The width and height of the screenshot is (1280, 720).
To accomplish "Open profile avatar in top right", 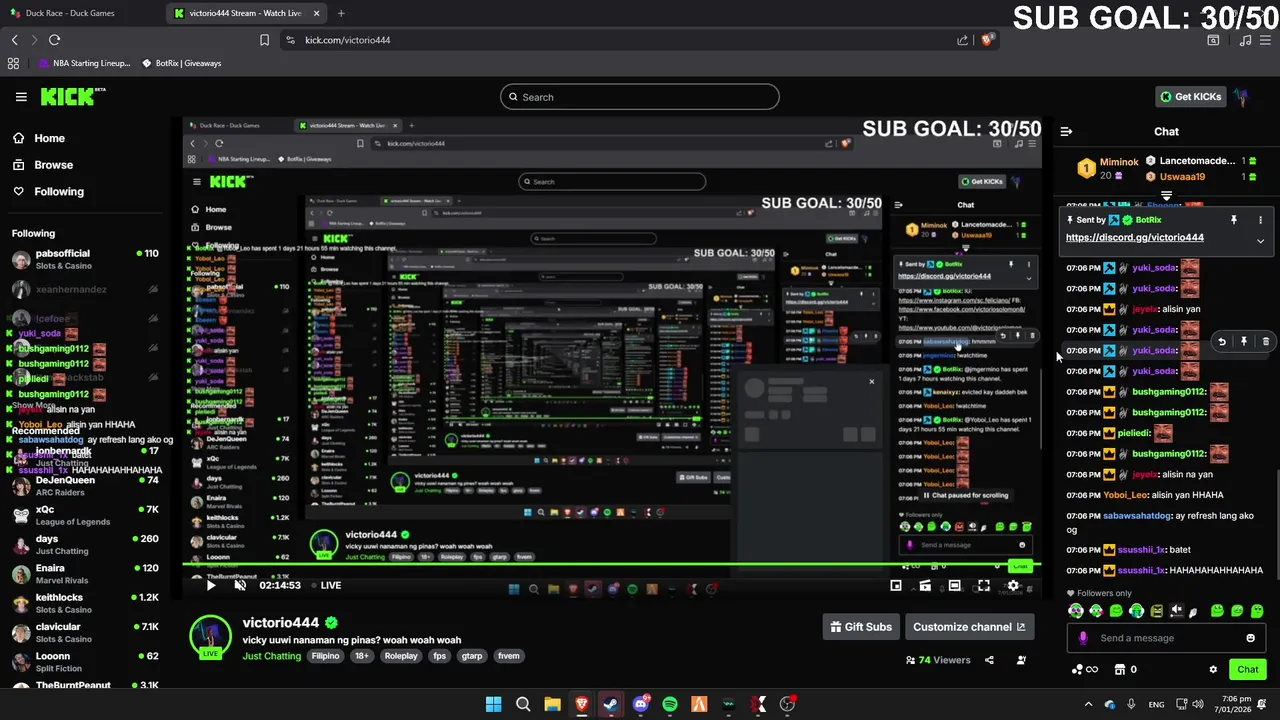I will [1241, 97].
